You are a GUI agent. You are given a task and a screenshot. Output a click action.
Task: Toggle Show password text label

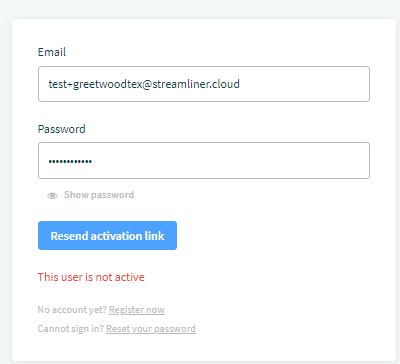coord(99,195)
